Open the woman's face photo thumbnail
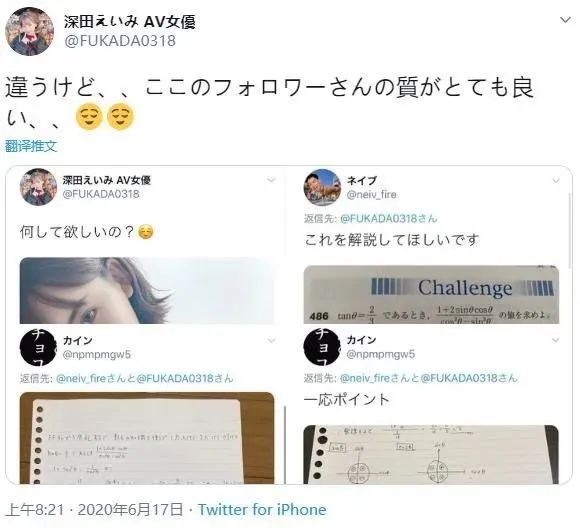Image resolution: width=580 pixels, height=528 pixels. (x=147, y=290)
